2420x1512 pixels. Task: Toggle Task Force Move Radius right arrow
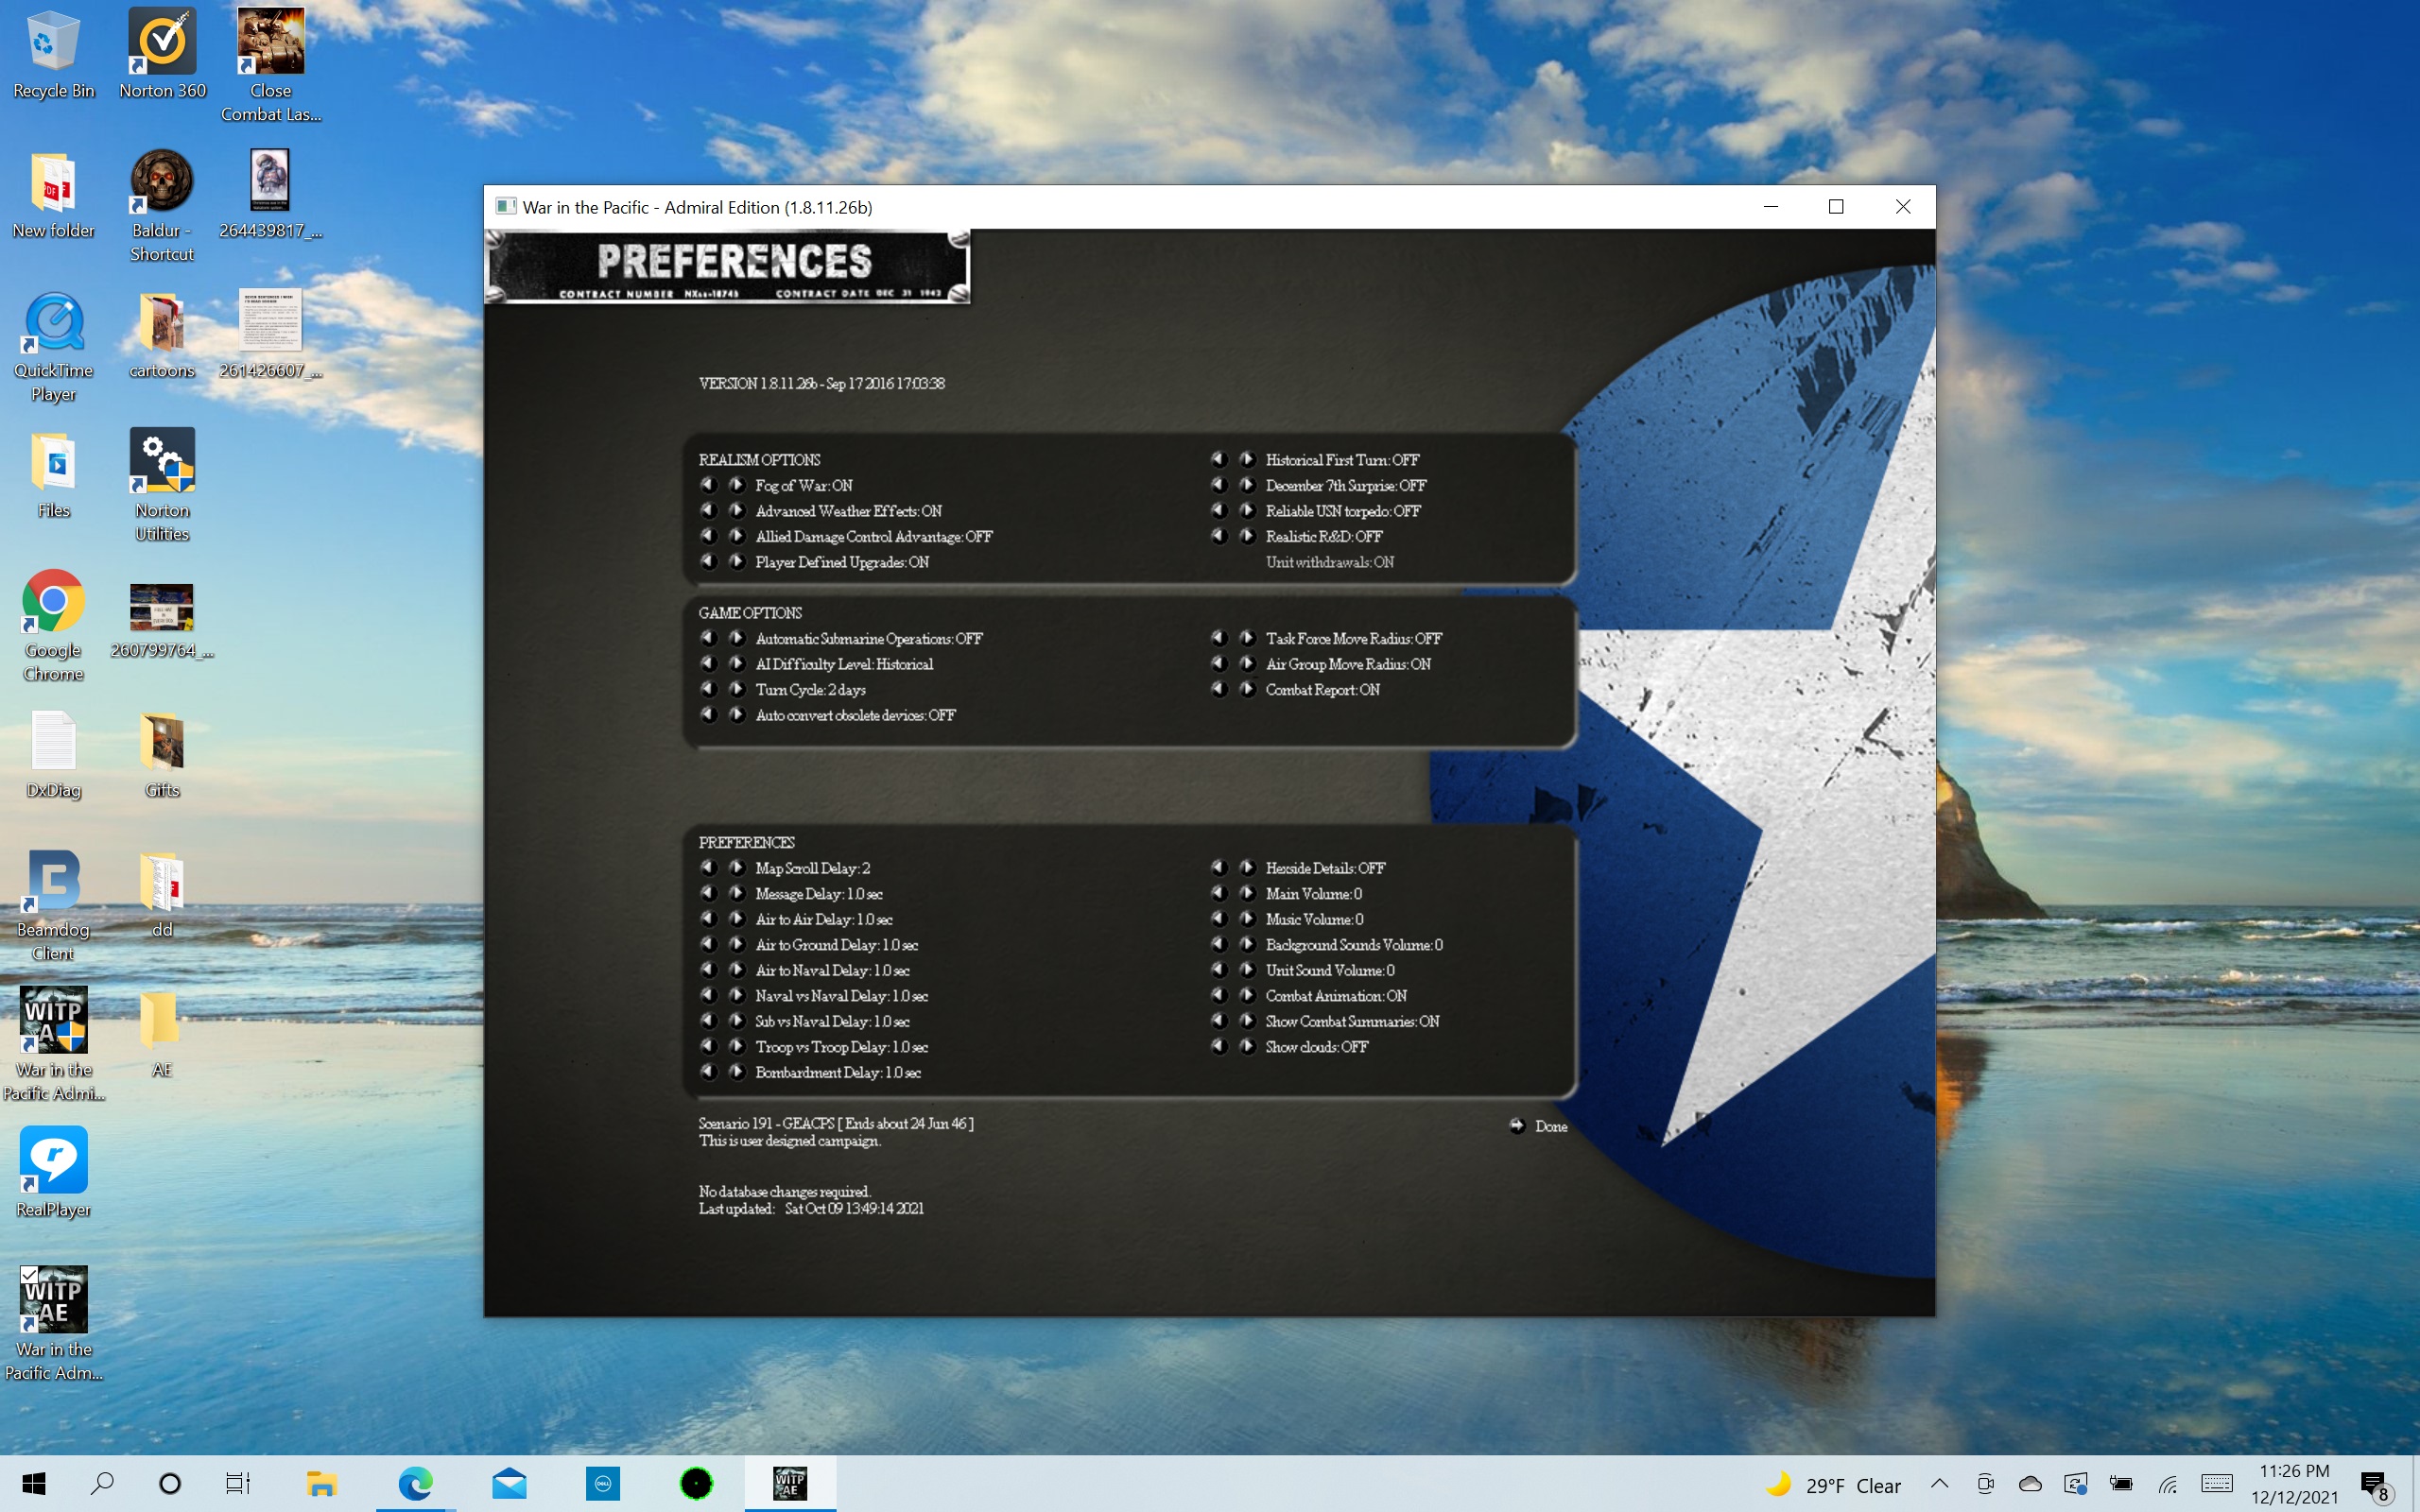(1247, 638)
